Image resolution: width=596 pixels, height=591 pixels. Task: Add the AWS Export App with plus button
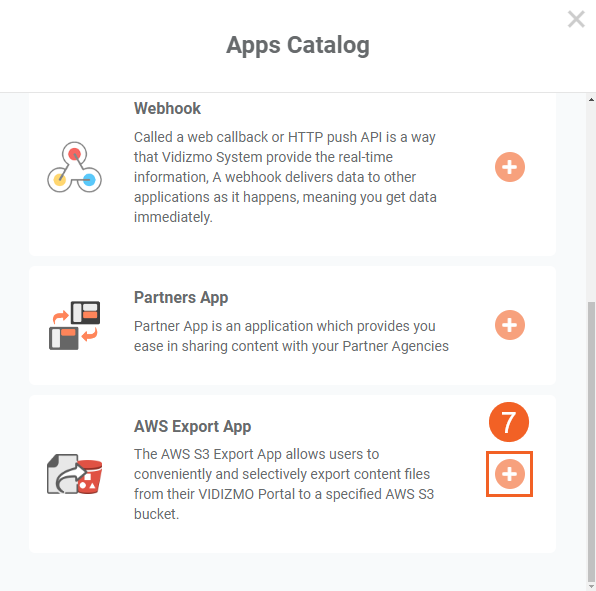(x=510, y=474)
